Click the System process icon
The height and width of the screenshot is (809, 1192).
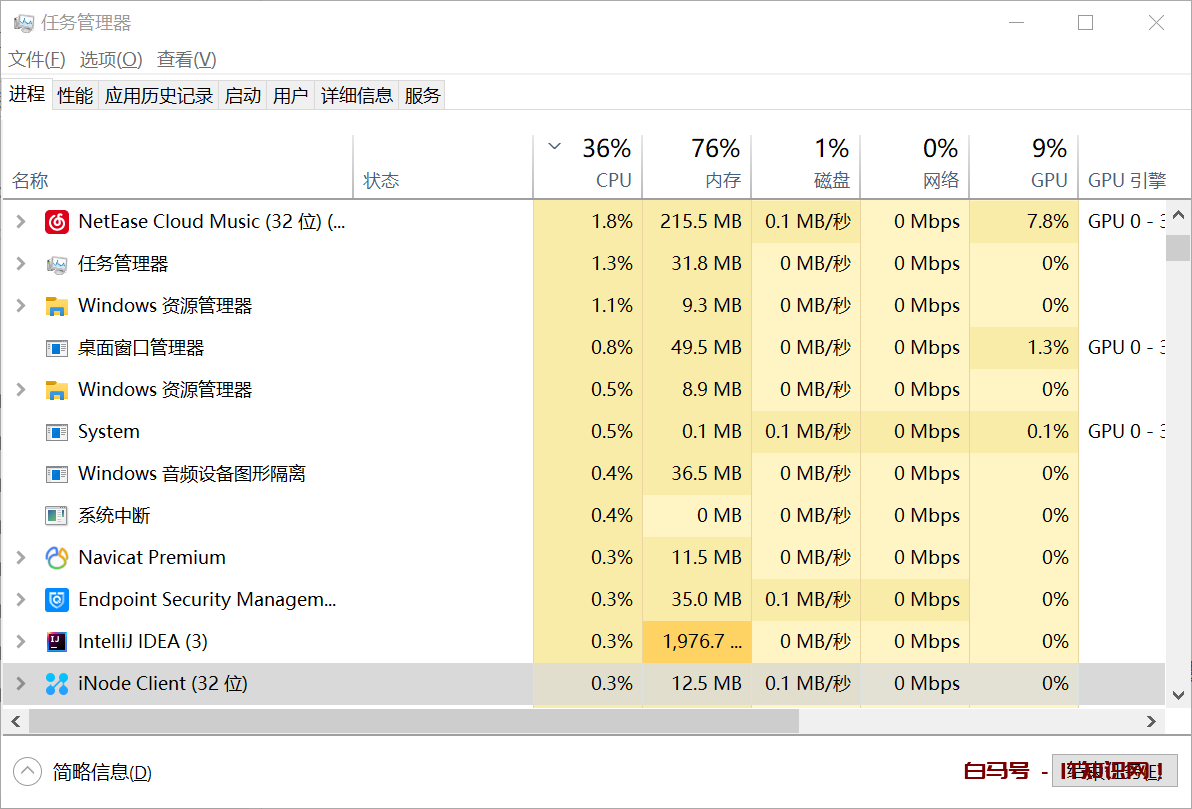click(57, 431)
